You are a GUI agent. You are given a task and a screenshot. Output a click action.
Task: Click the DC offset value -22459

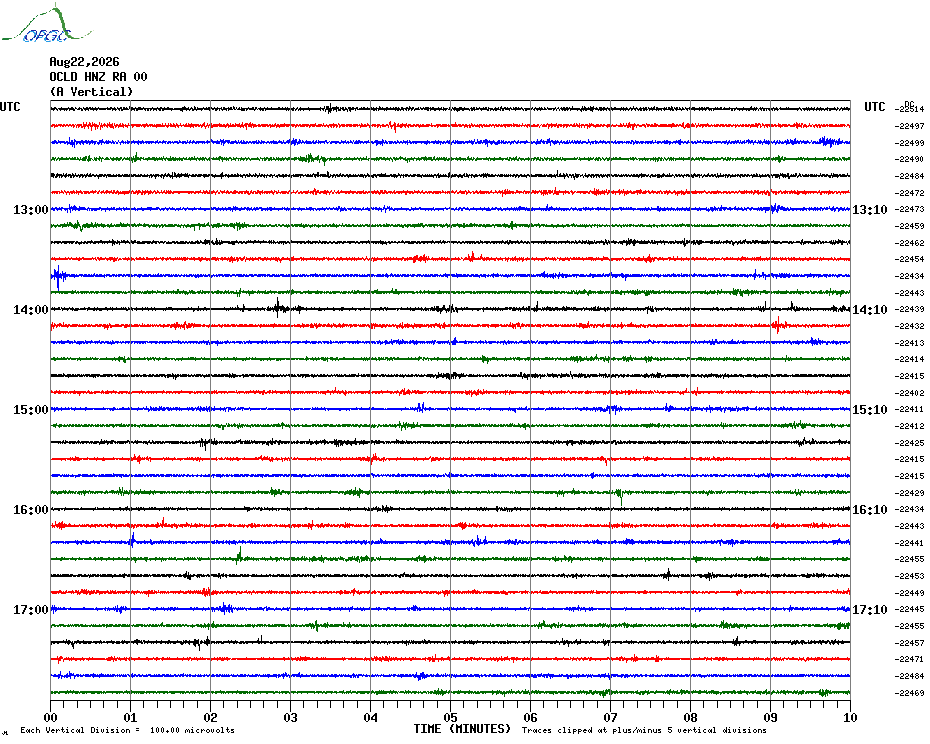coord(910,227)
